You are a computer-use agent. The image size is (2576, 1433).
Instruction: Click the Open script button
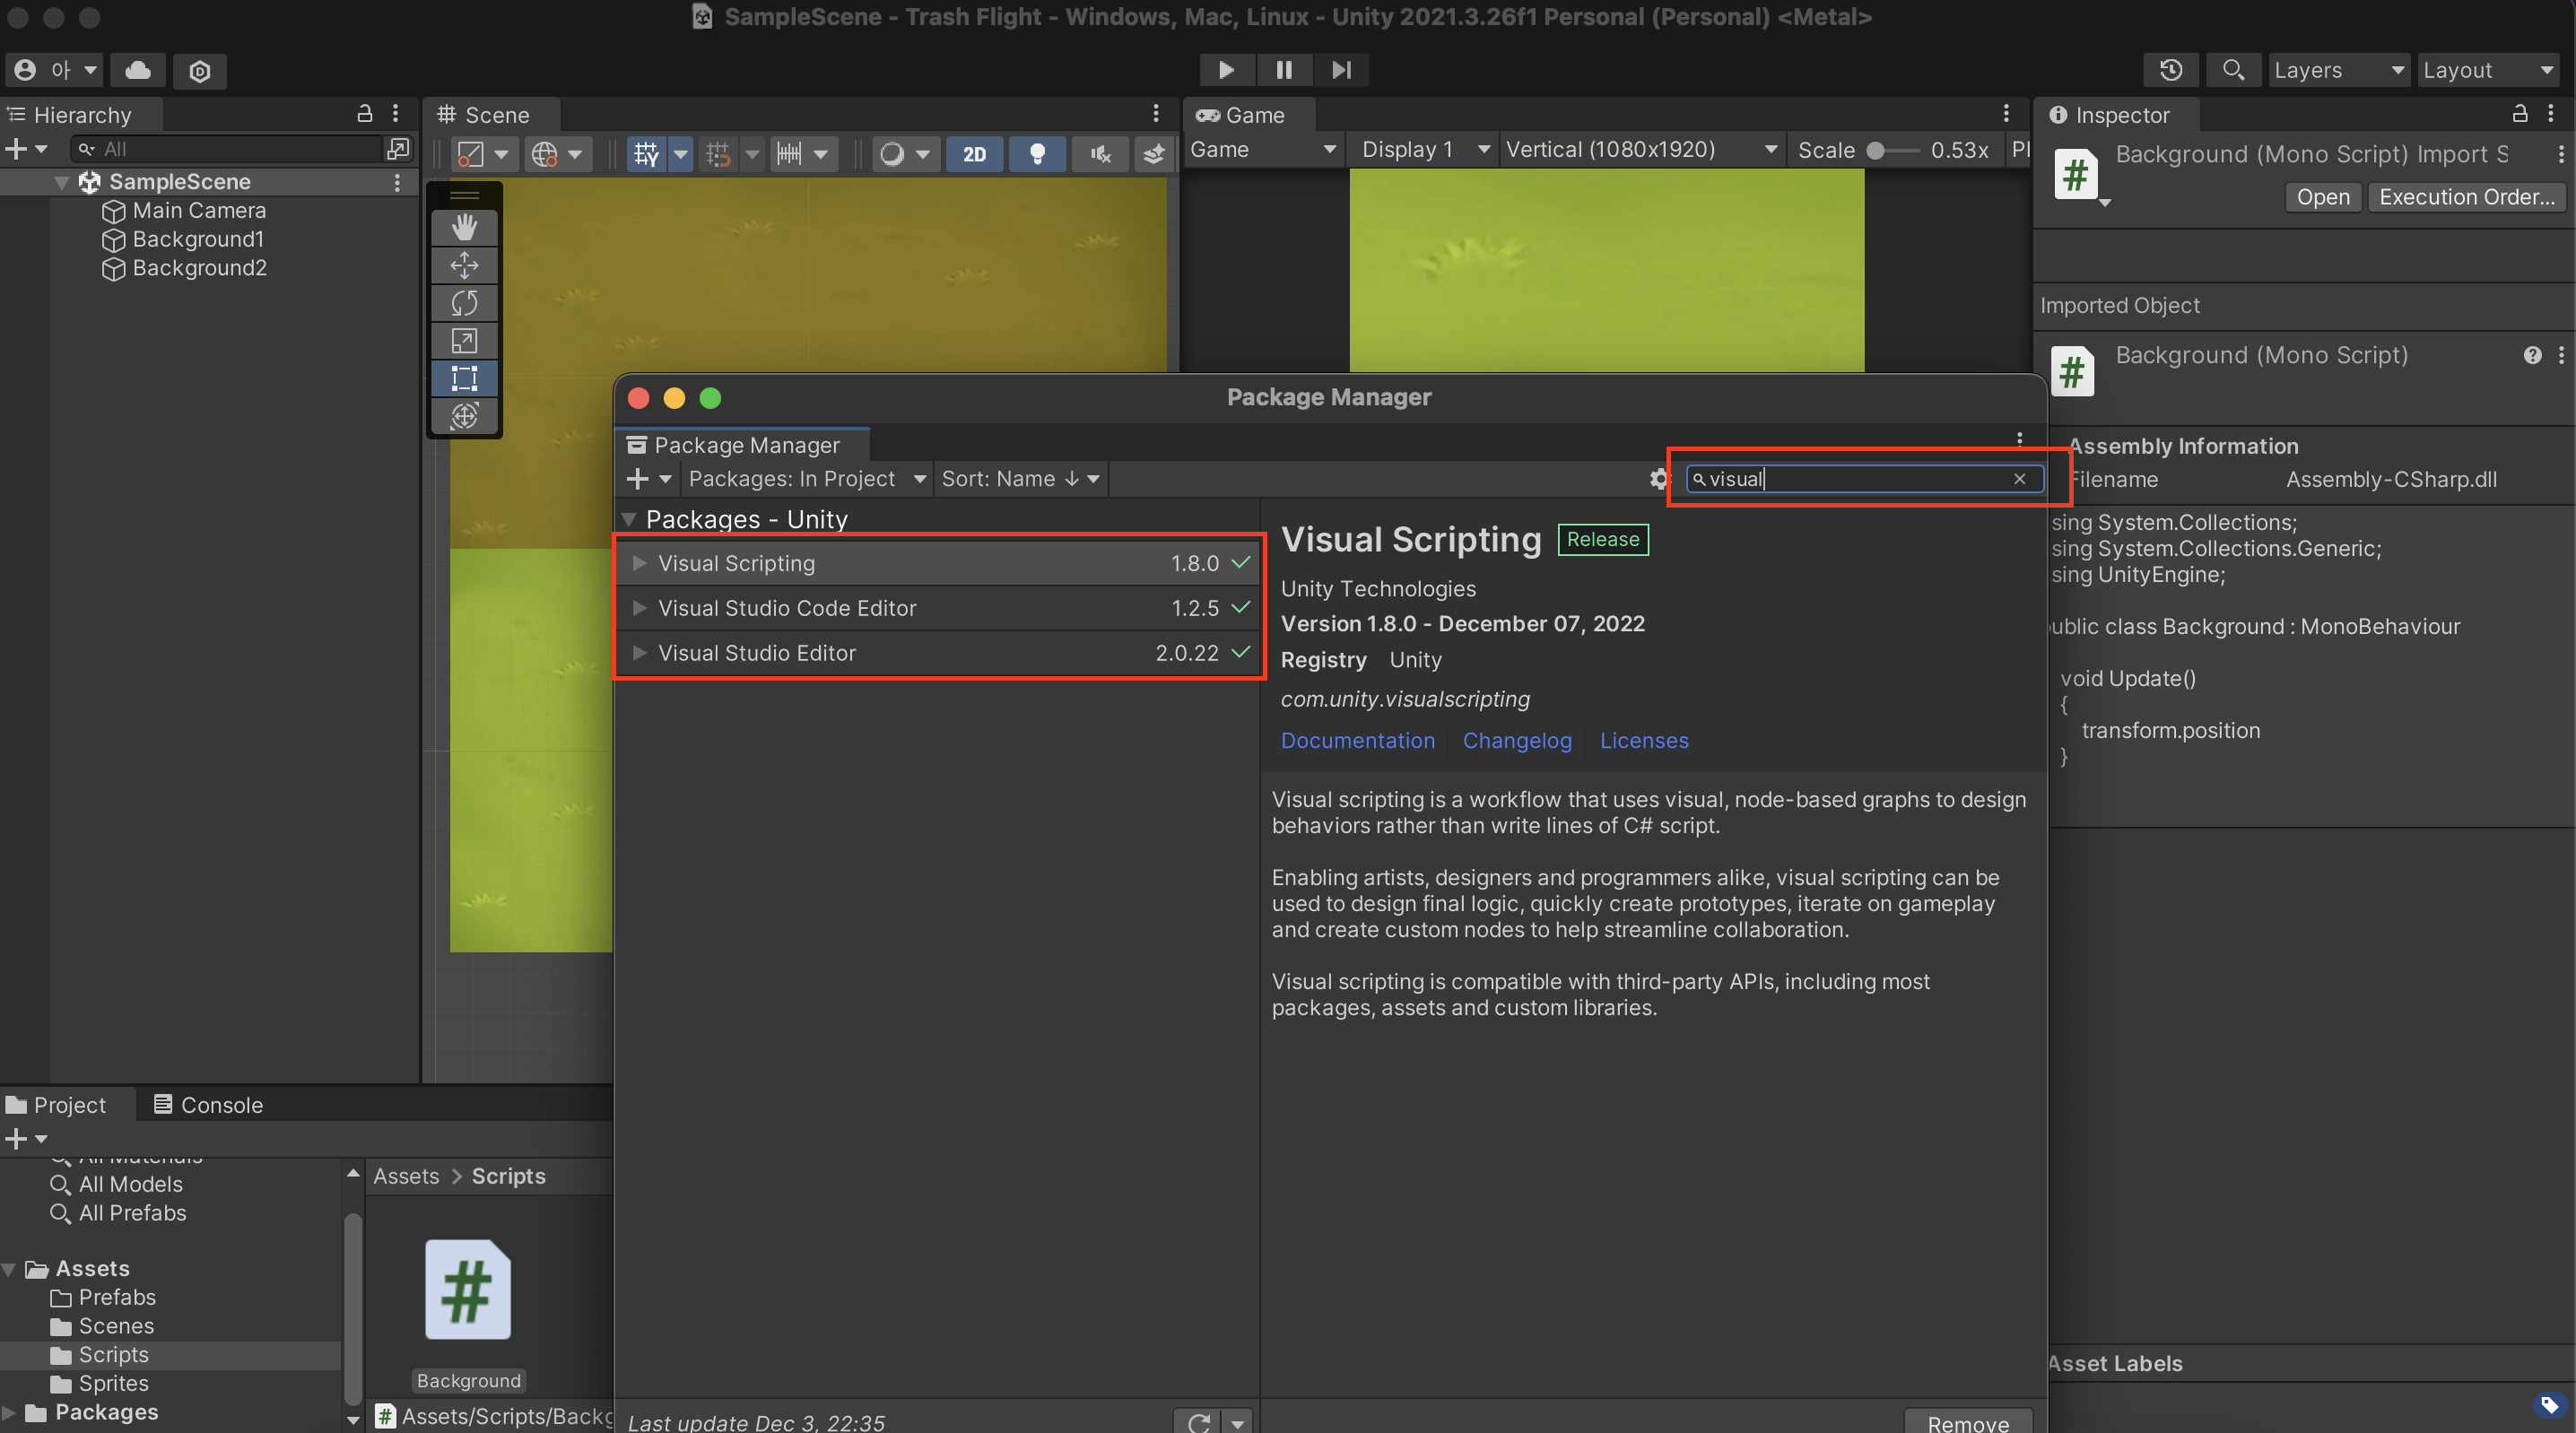[2322, 197]
